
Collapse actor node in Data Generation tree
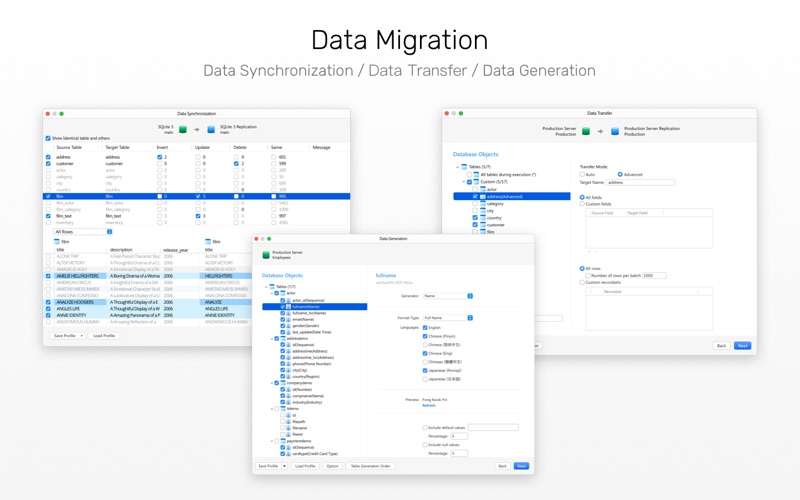pos(272,293)
